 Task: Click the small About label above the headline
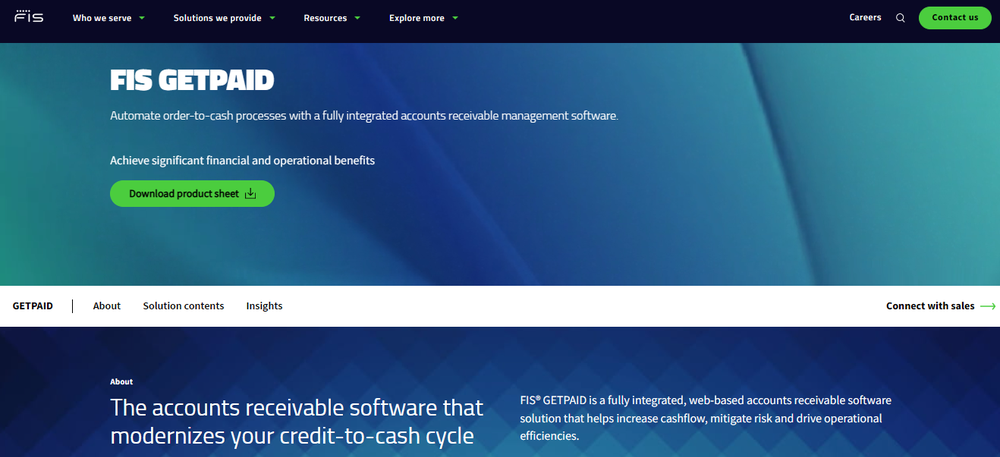pyautogui.click(x=121, y=382)
